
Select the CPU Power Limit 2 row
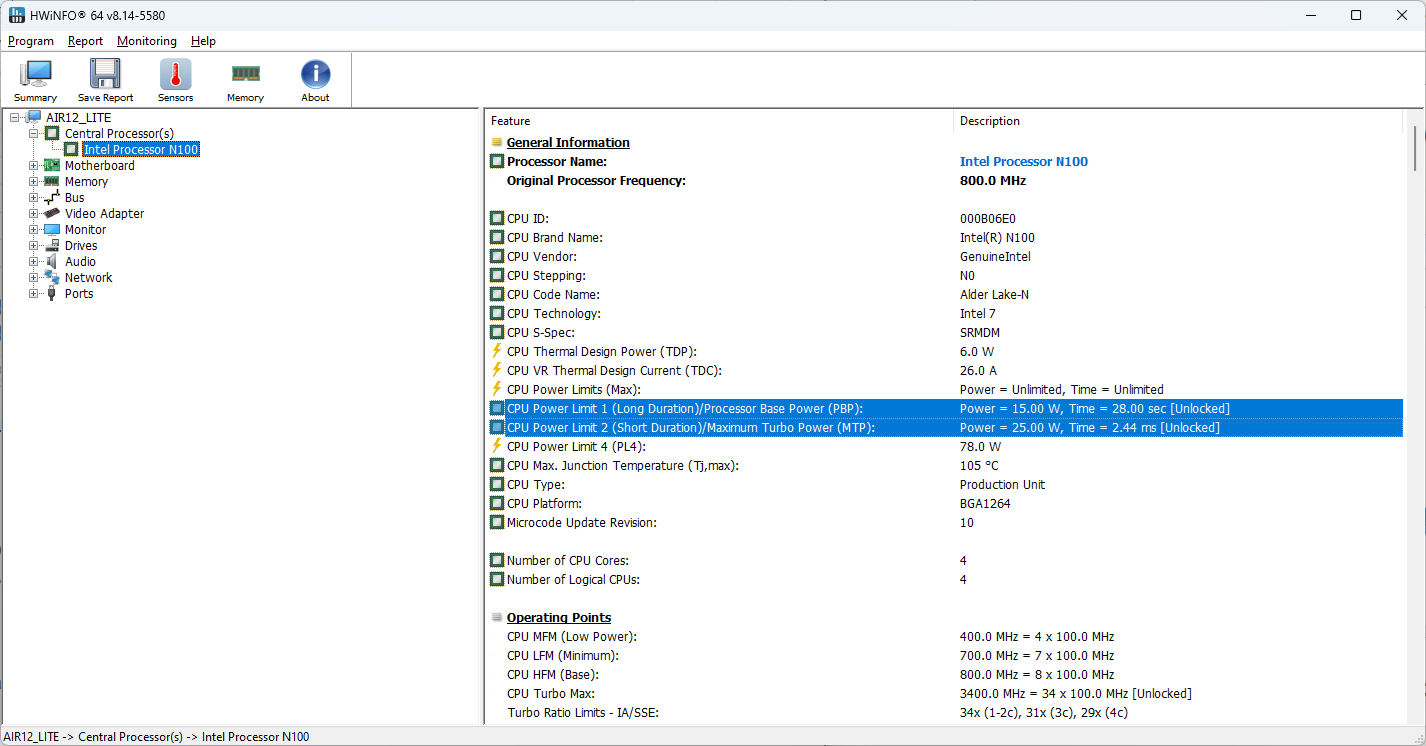click(945, 427)
